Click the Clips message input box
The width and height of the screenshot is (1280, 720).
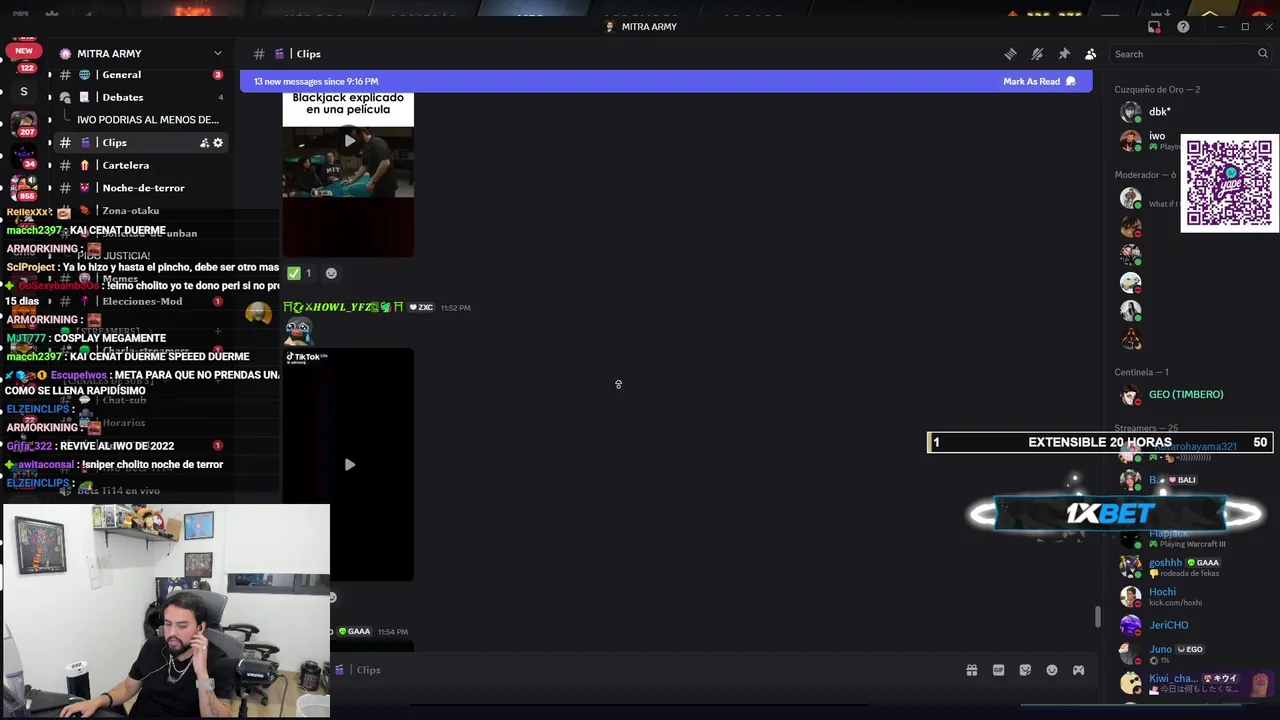coord(640,670)
